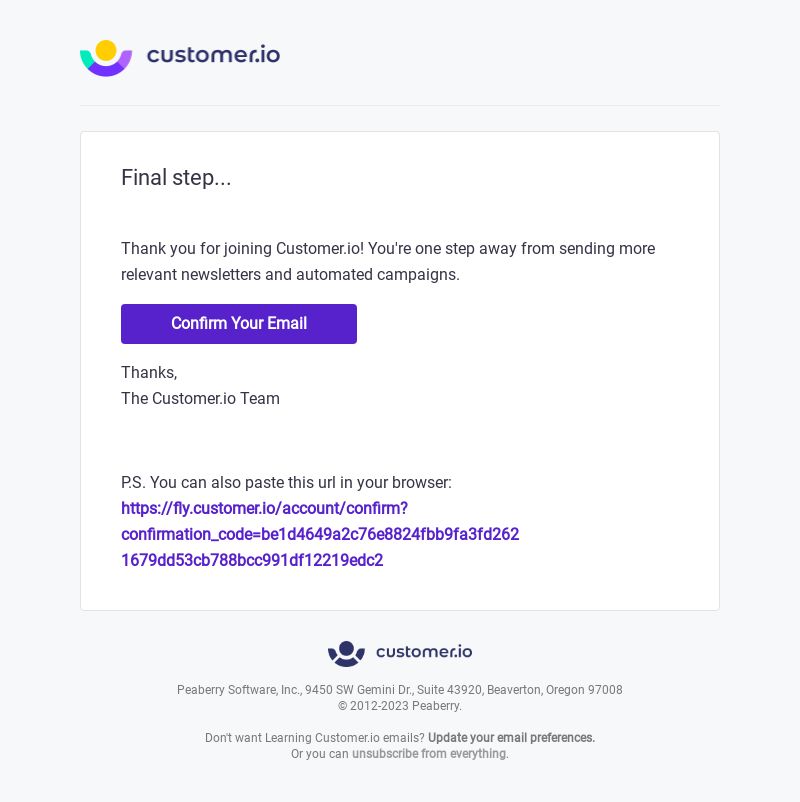Viewport: 800px width, 802px height.
Task: Click the Thank you for joining paragraph
Action: 388,261
